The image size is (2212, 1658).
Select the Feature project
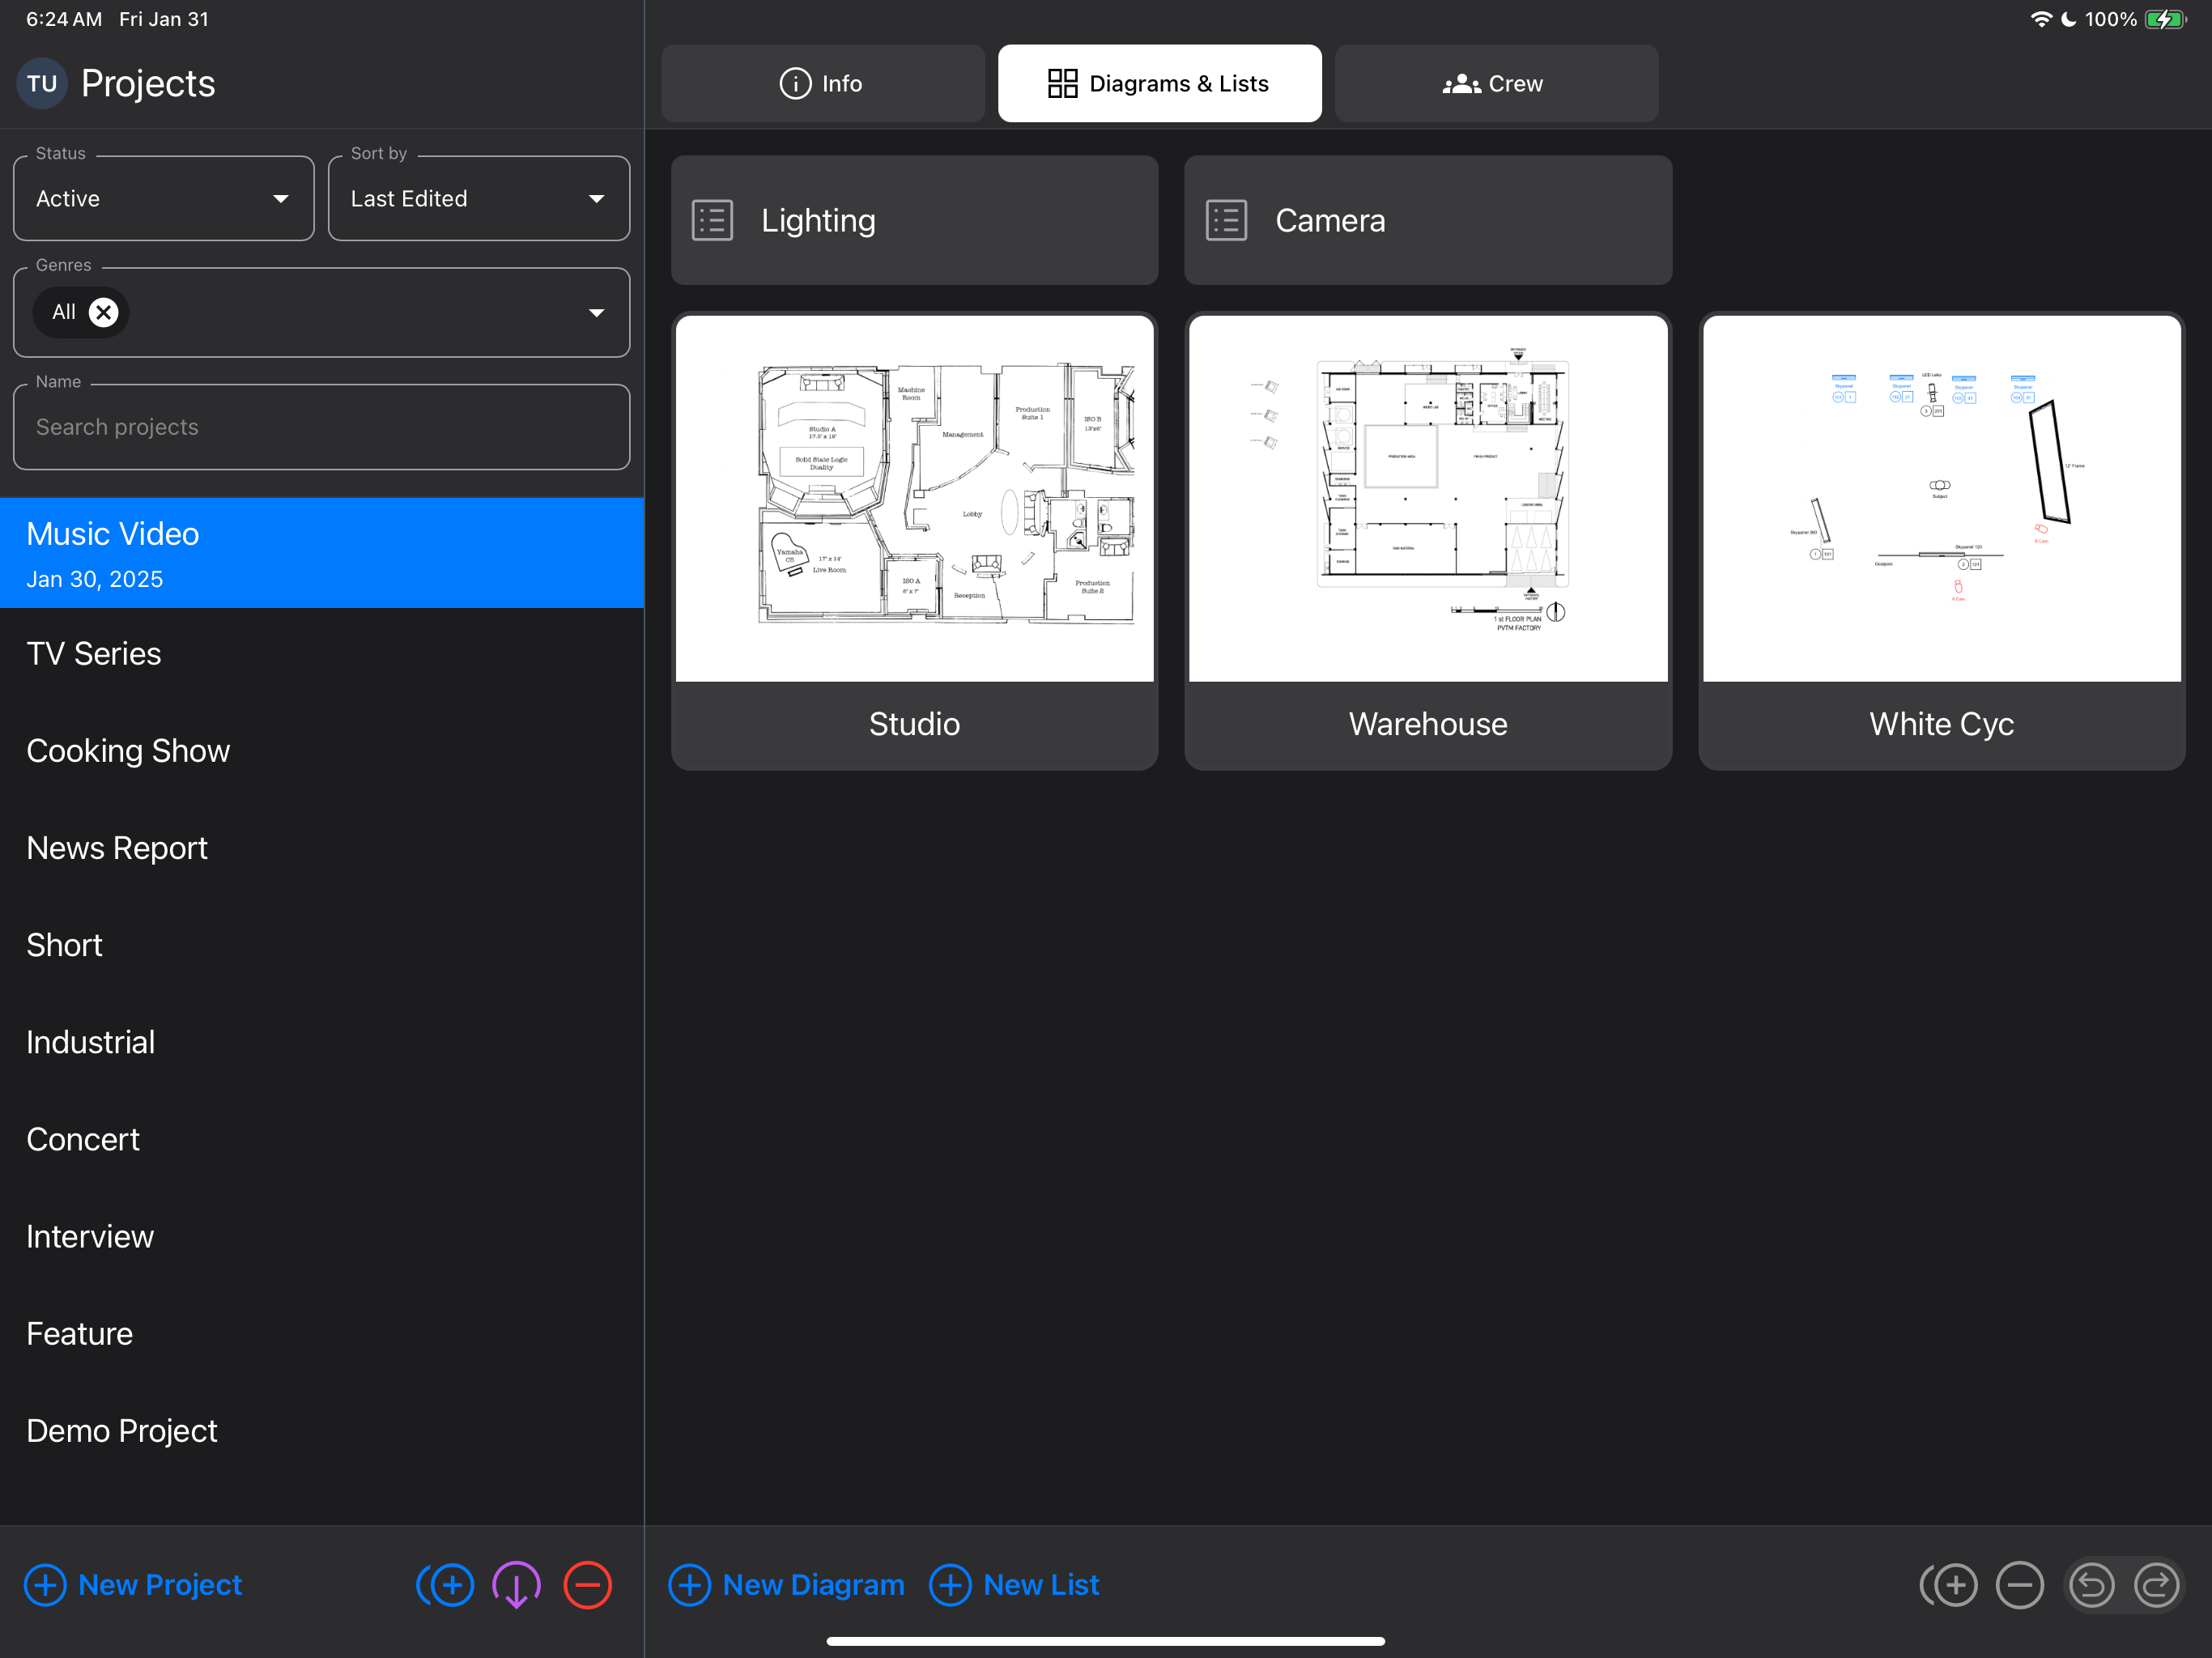click(322, 1334)
